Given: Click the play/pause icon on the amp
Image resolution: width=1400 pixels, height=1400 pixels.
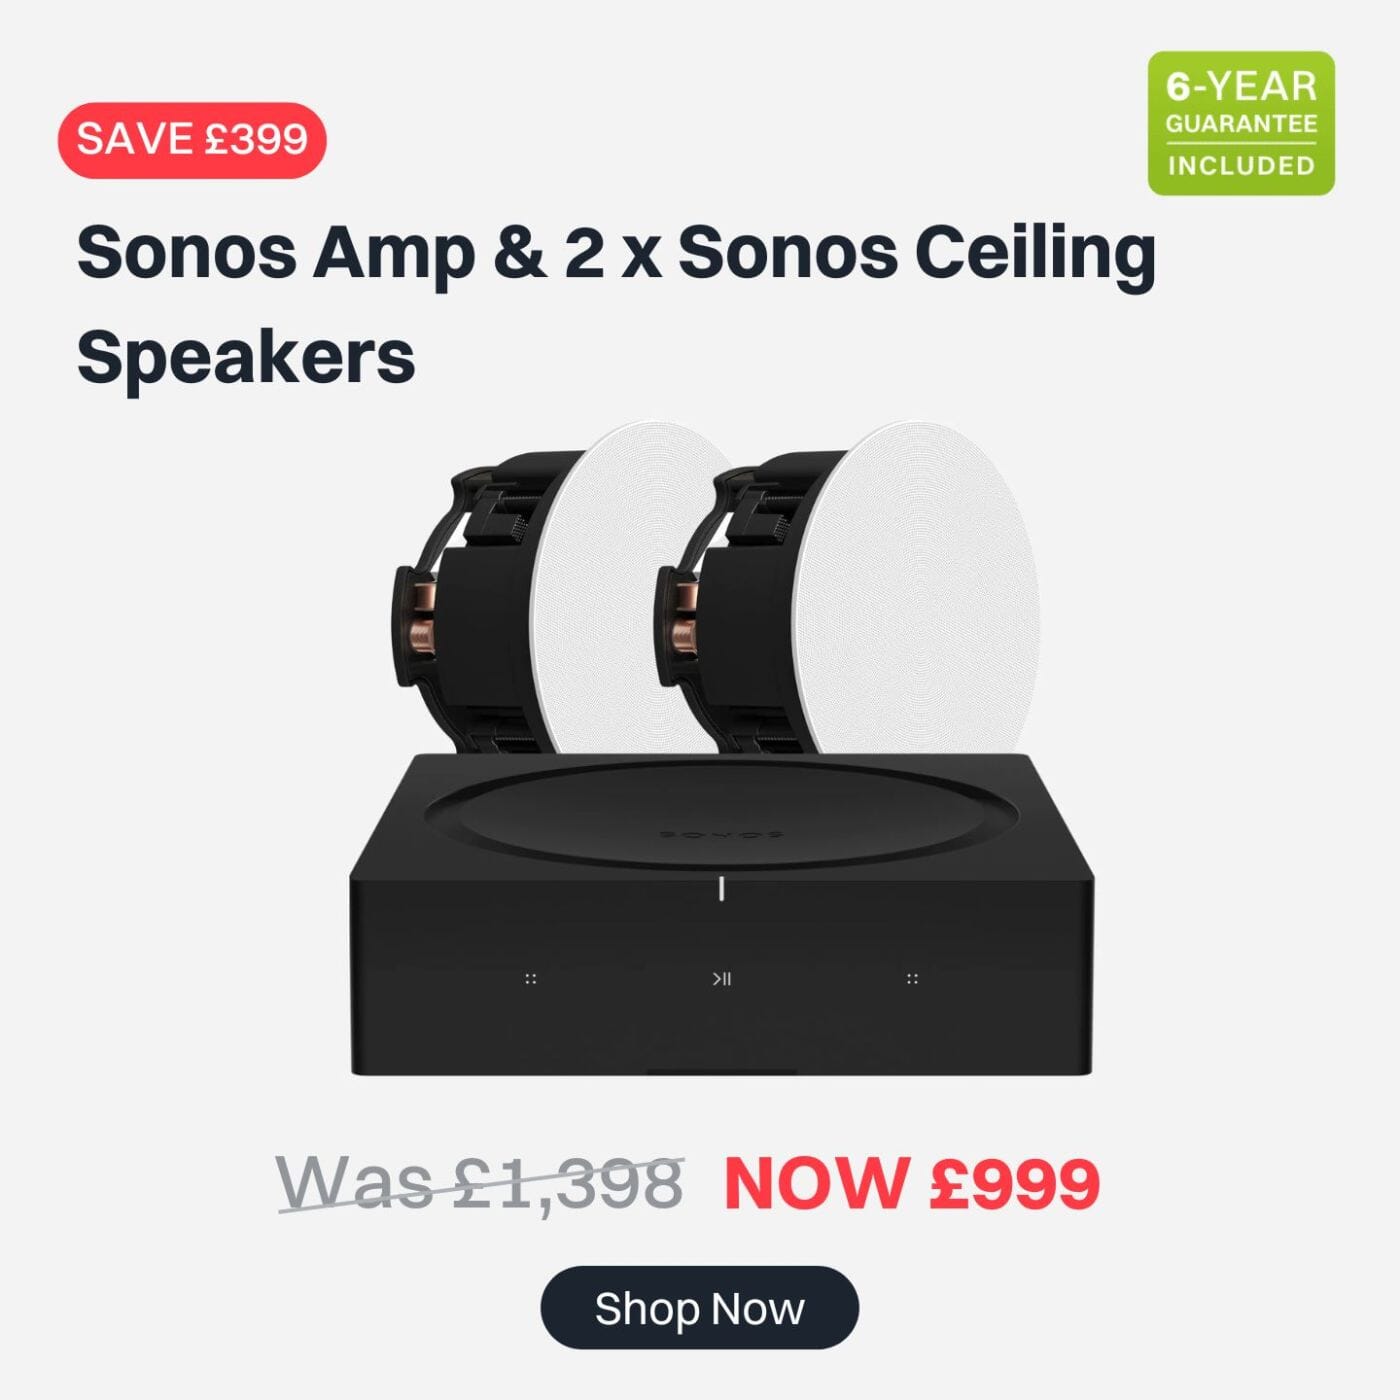Looking at the screenshot, I should 721,979.
